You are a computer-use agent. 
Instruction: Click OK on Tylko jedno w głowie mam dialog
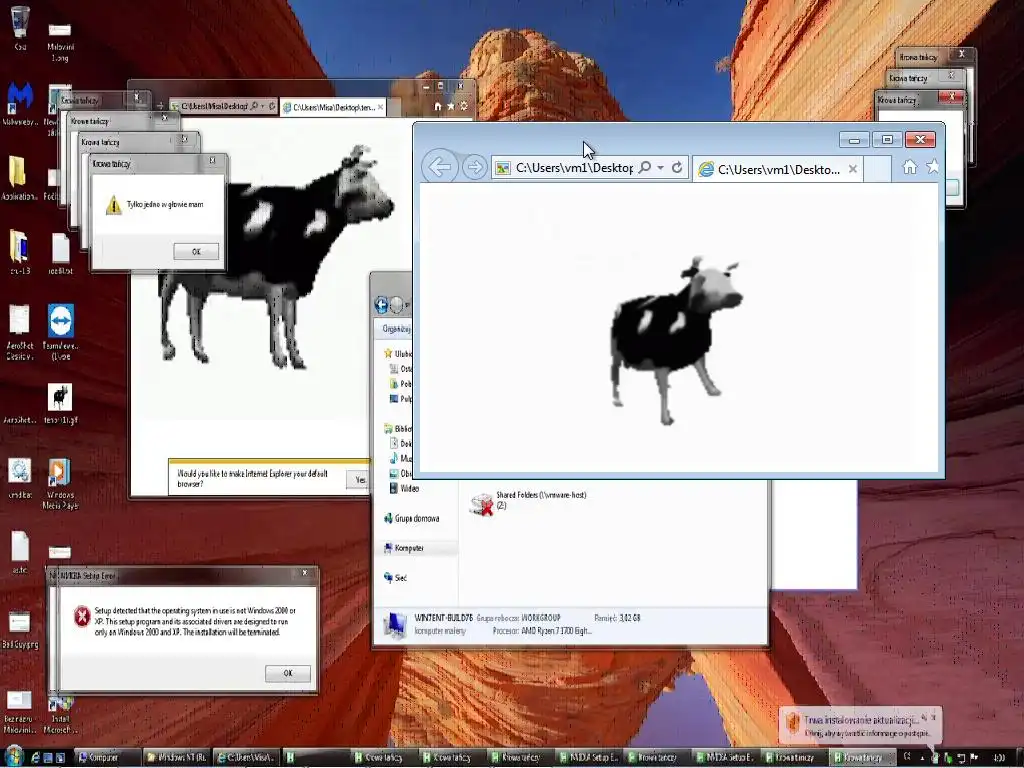pos(196,251)
